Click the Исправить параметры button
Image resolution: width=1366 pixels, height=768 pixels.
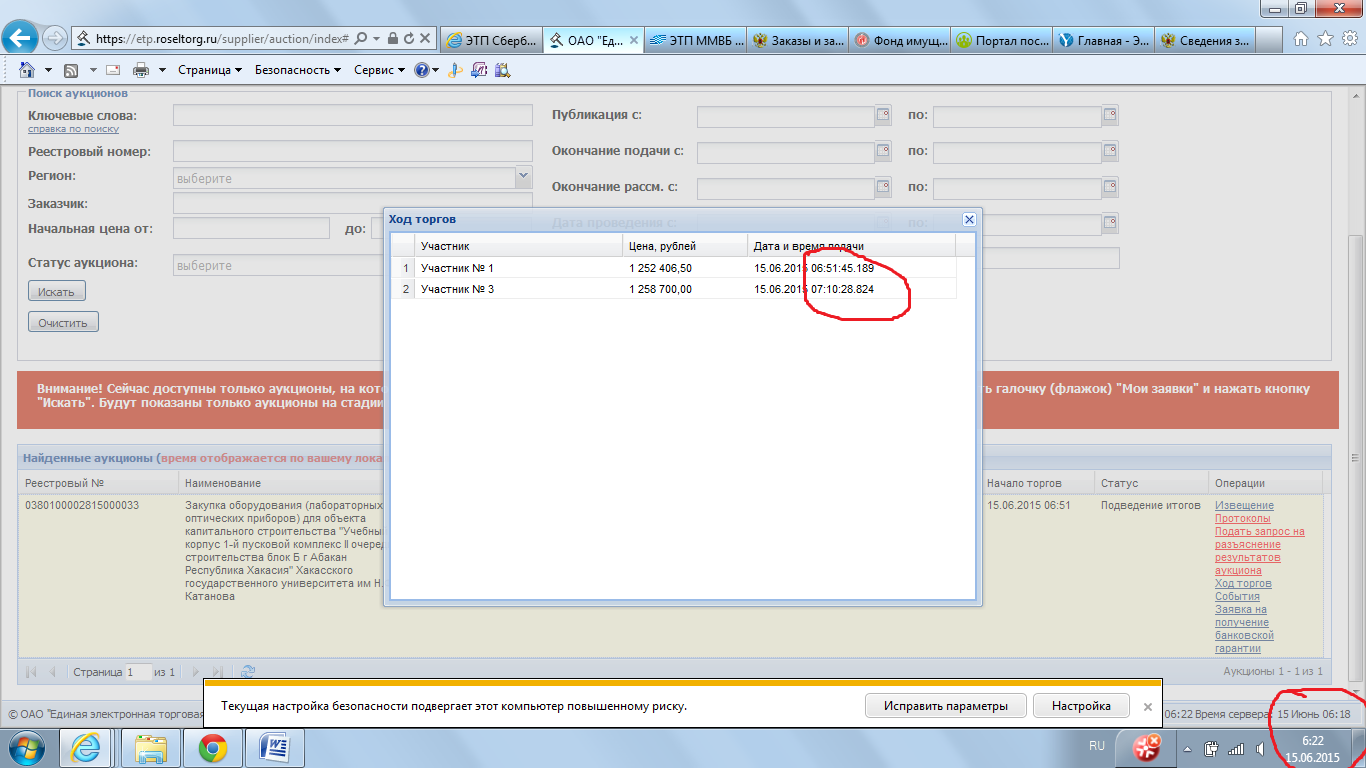pos(945,706)
